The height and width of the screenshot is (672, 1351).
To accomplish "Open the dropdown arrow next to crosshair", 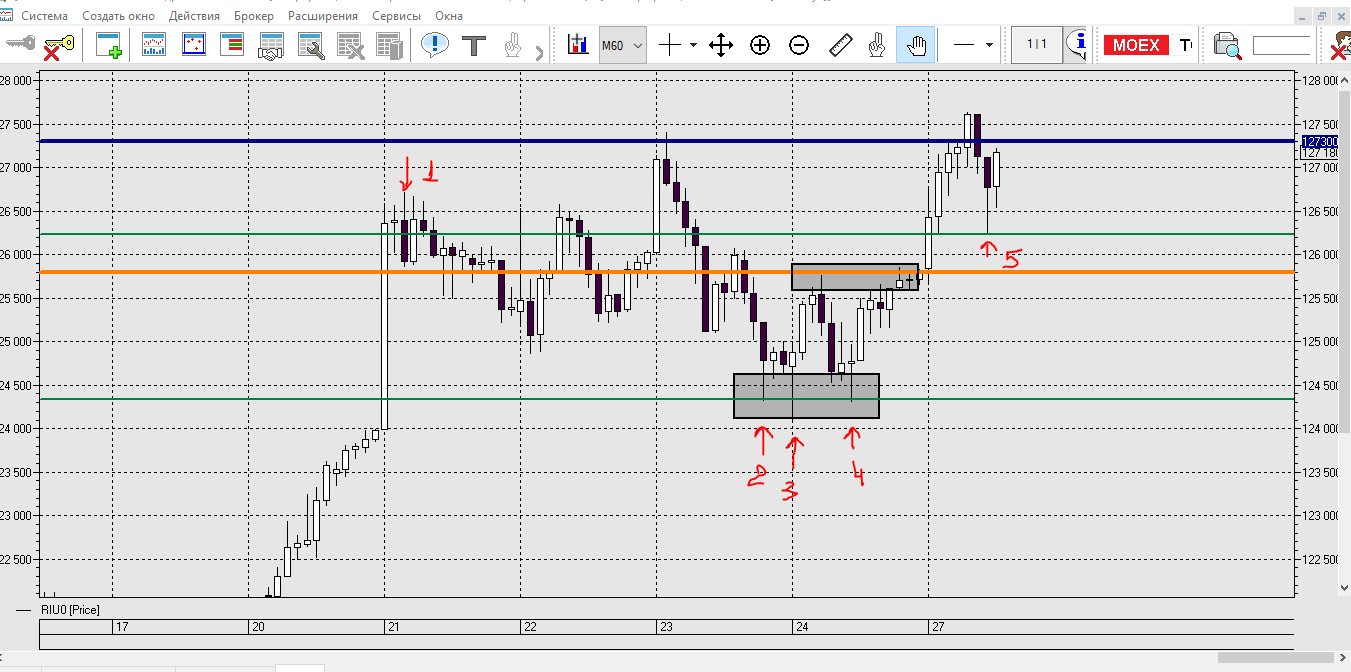I will coord(693,45).
